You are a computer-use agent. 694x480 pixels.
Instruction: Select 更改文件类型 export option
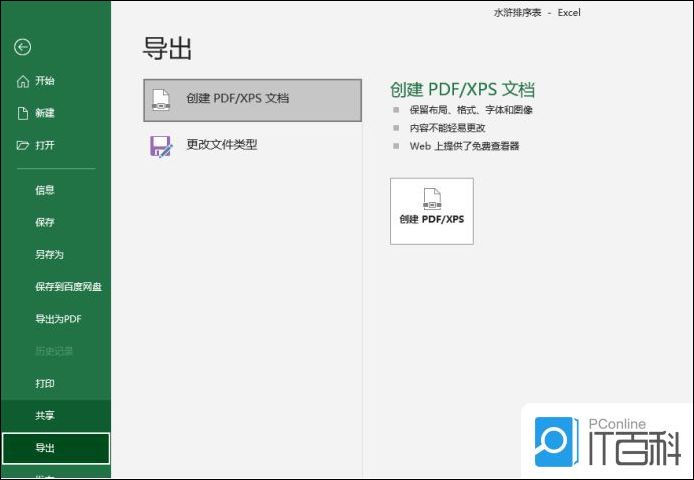pos(252,146)
